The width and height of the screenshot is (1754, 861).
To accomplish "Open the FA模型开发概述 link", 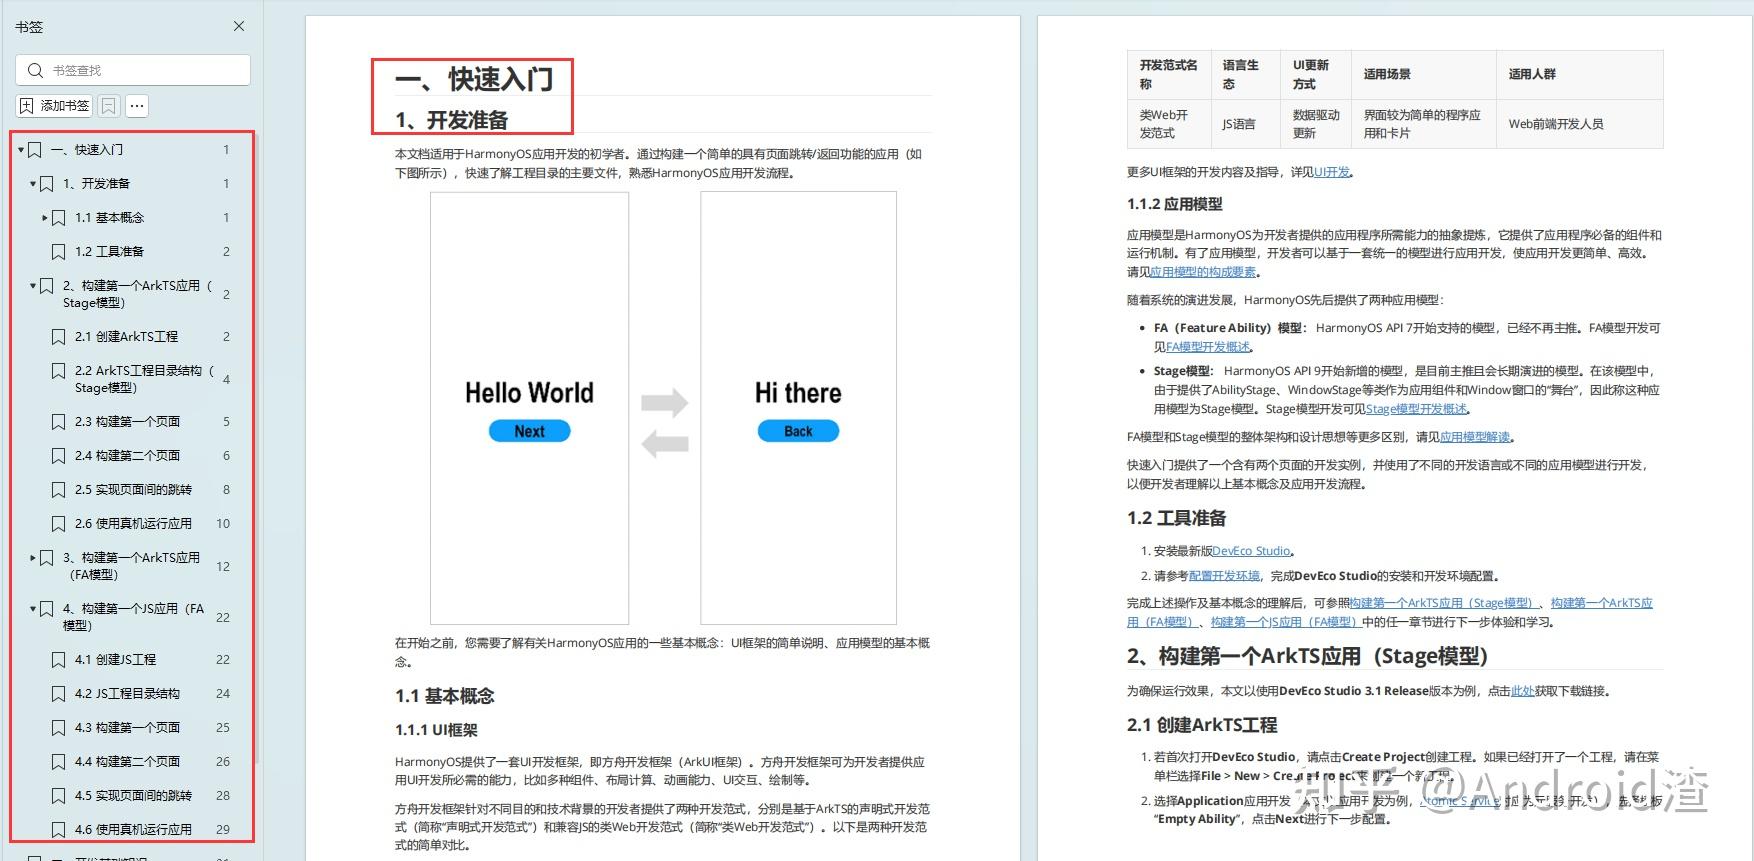I will (1208, 347).
